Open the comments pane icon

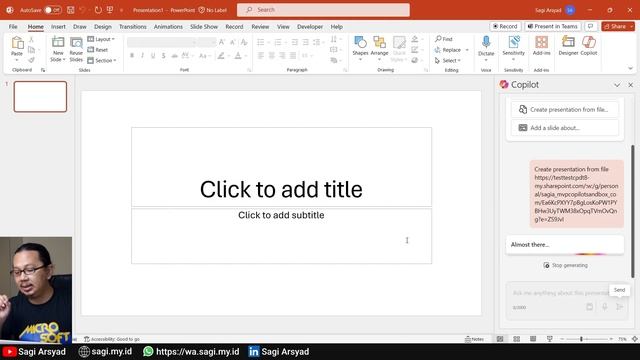click(x=590, y=26)
